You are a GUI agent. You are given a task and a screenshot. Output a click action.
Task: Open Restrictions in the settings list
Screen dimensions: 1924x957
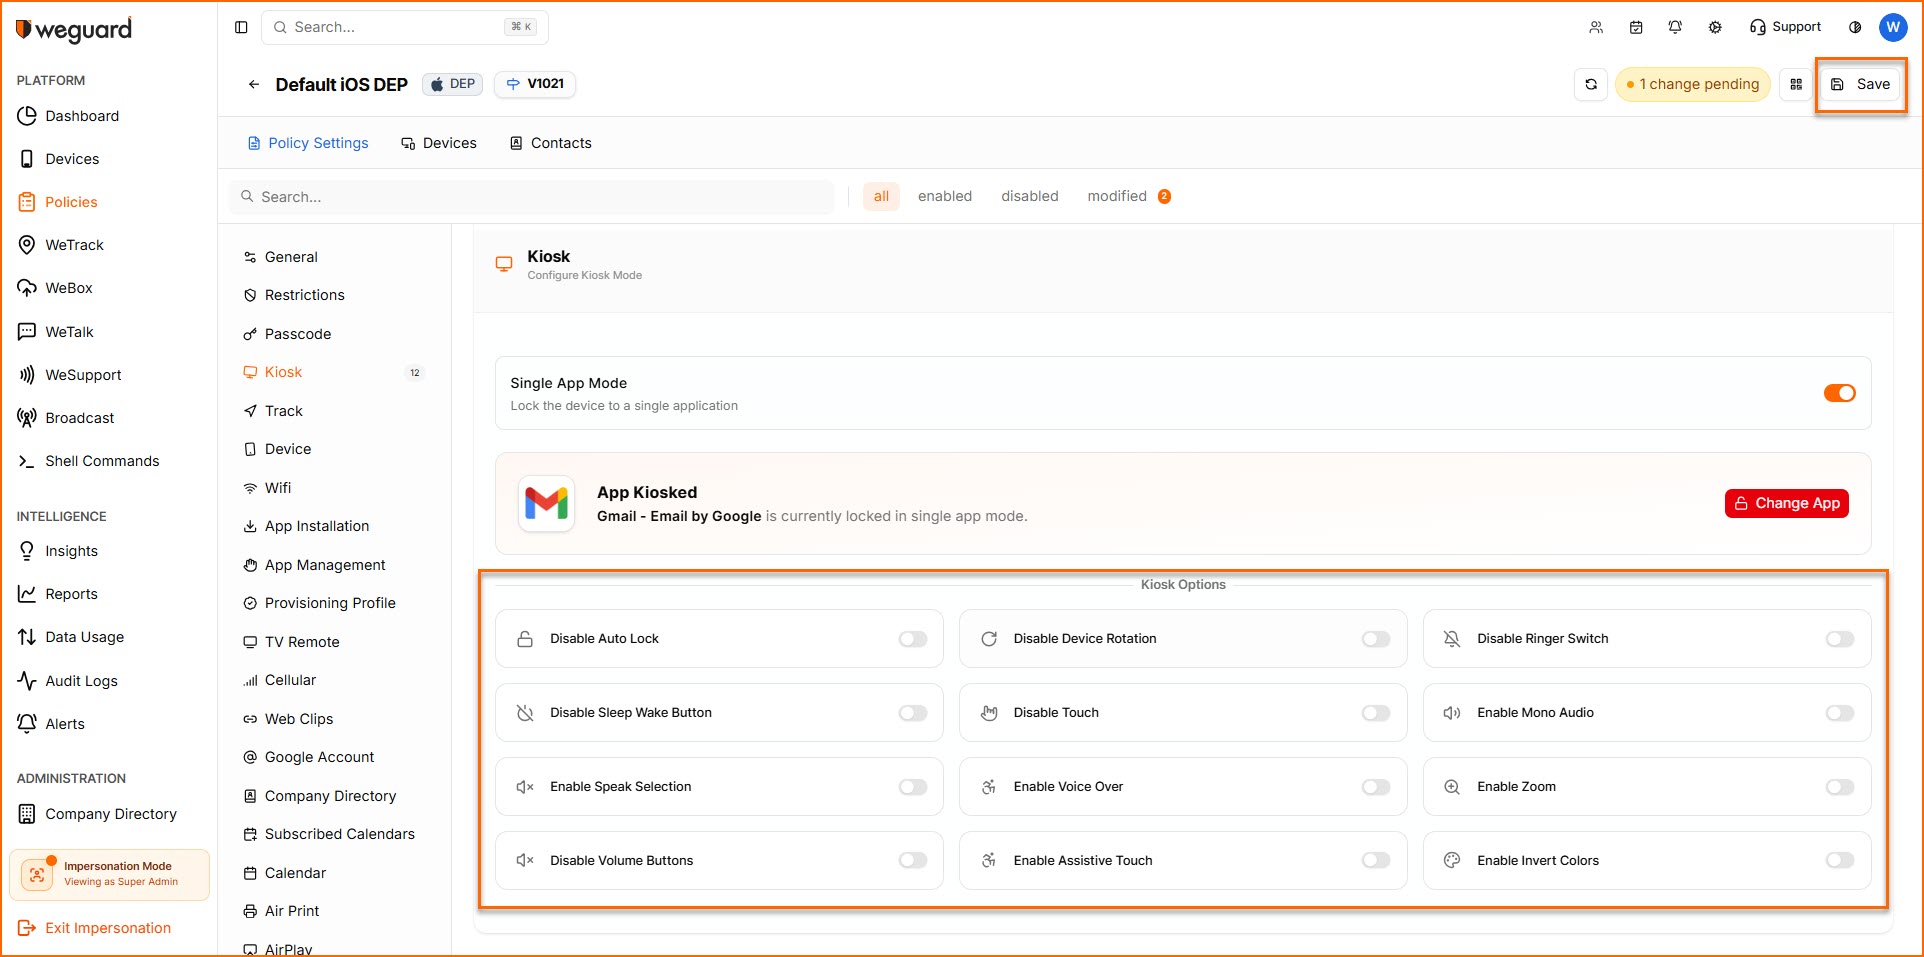coord(304,295)
